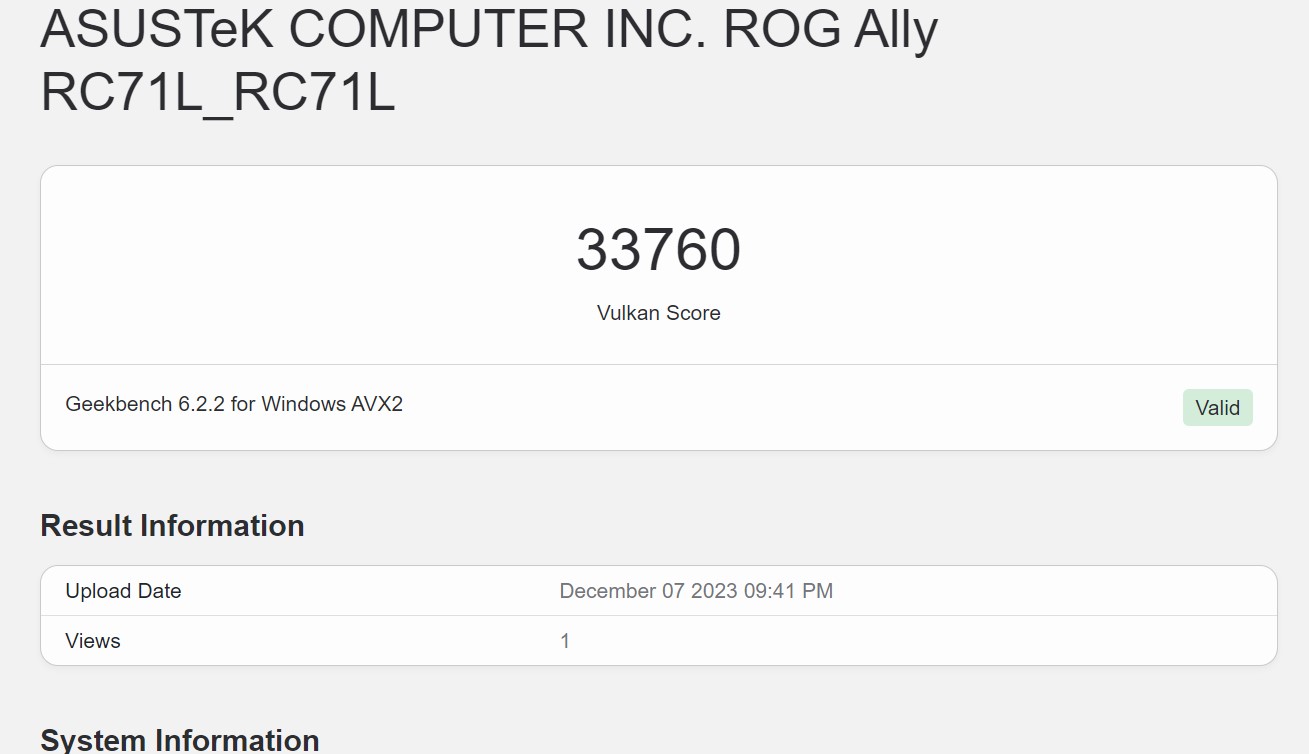Click the Windows word in version line

[x=303, y=405]
